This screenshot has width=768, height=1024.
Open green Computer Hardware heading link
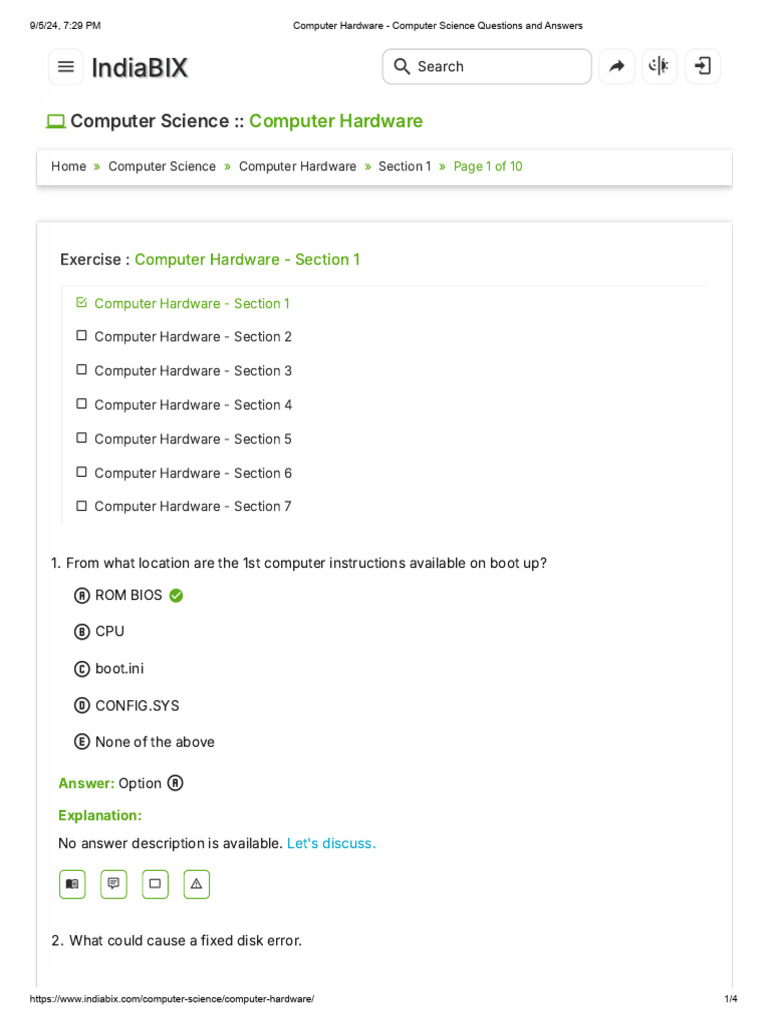coord(336,121)
